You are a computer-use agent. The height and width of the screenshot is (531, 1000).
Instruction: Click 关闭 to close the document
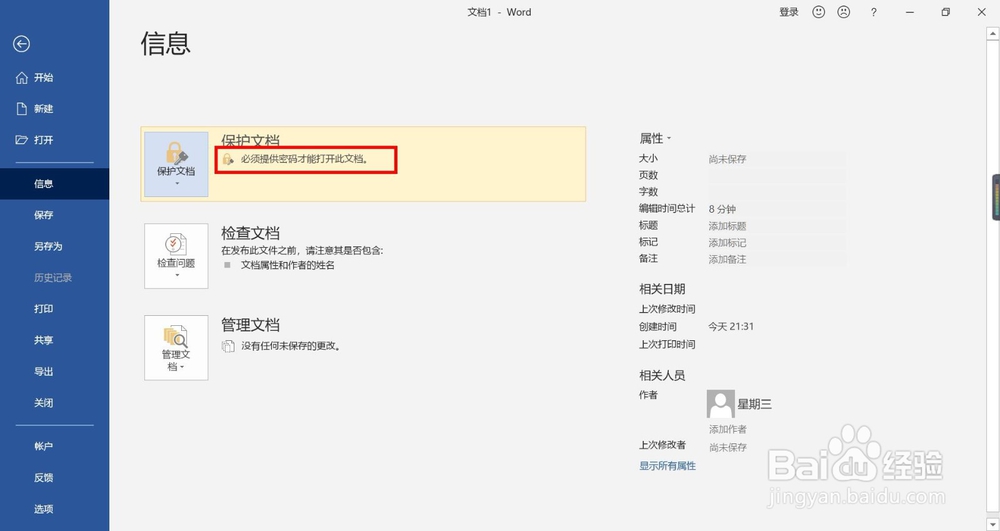tap(43, 402)
